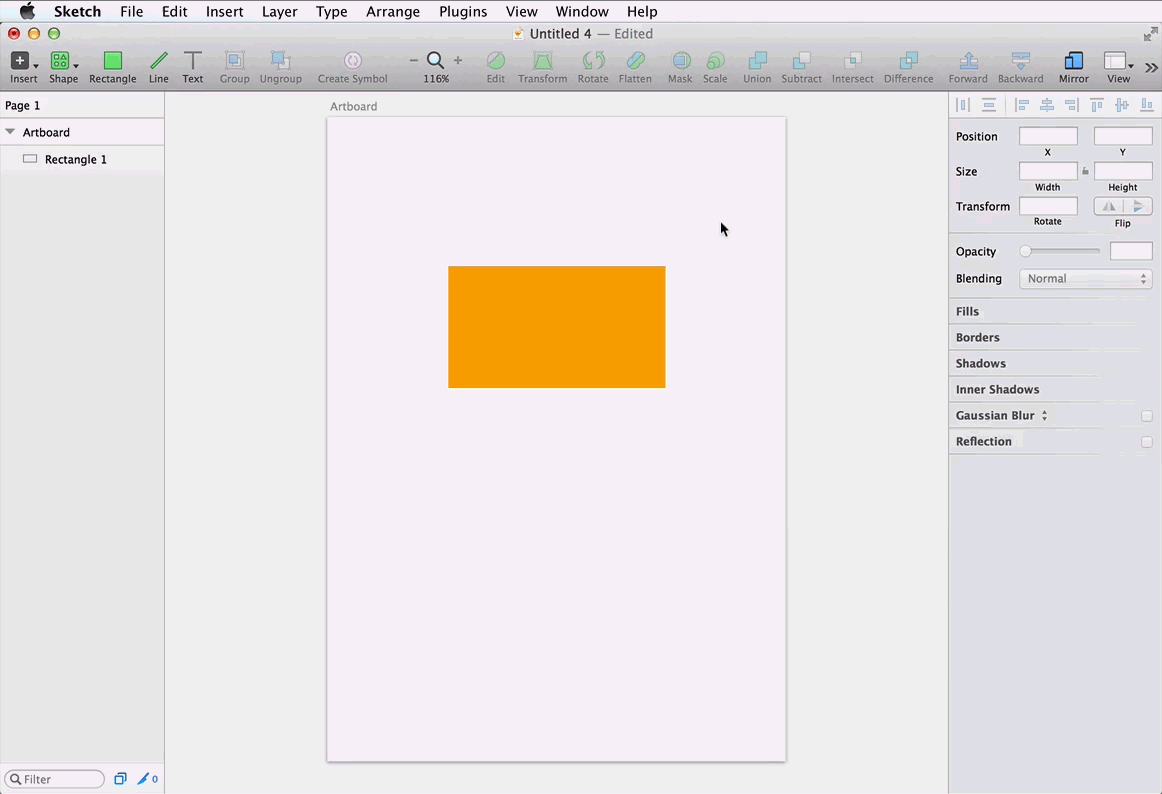The height and width of the screenshot is (794, 1162).
Task: Adjust the Opacity slider
Action: 1026,252
